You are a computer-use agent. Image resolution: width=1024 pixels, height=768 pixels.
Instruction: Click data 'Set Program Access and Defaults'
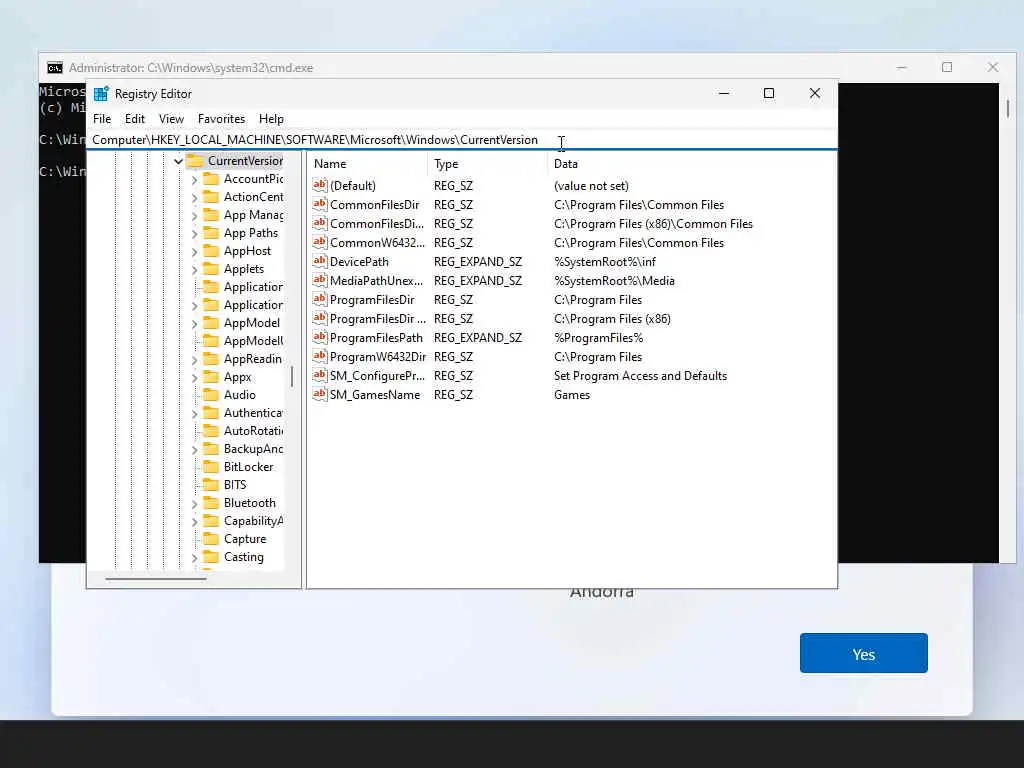pos(640,376)
